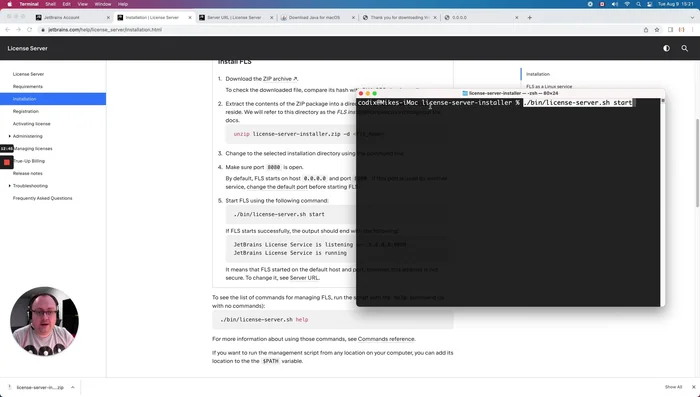The width and height of the screenshot is (700, 397).
Task: Click the browser back arrow
Action: coord(8,30)
